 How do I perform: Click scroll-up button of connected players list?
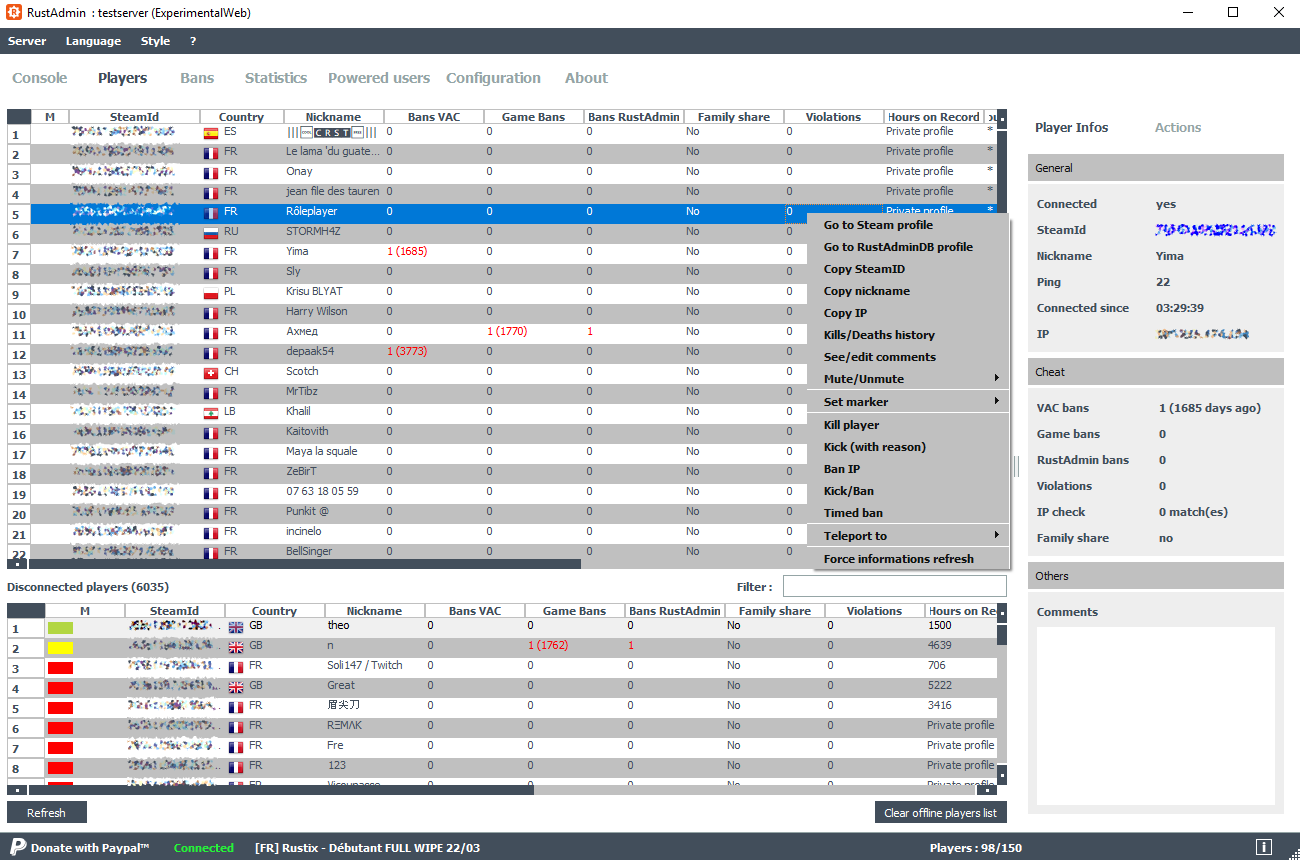click(1001, 119)
